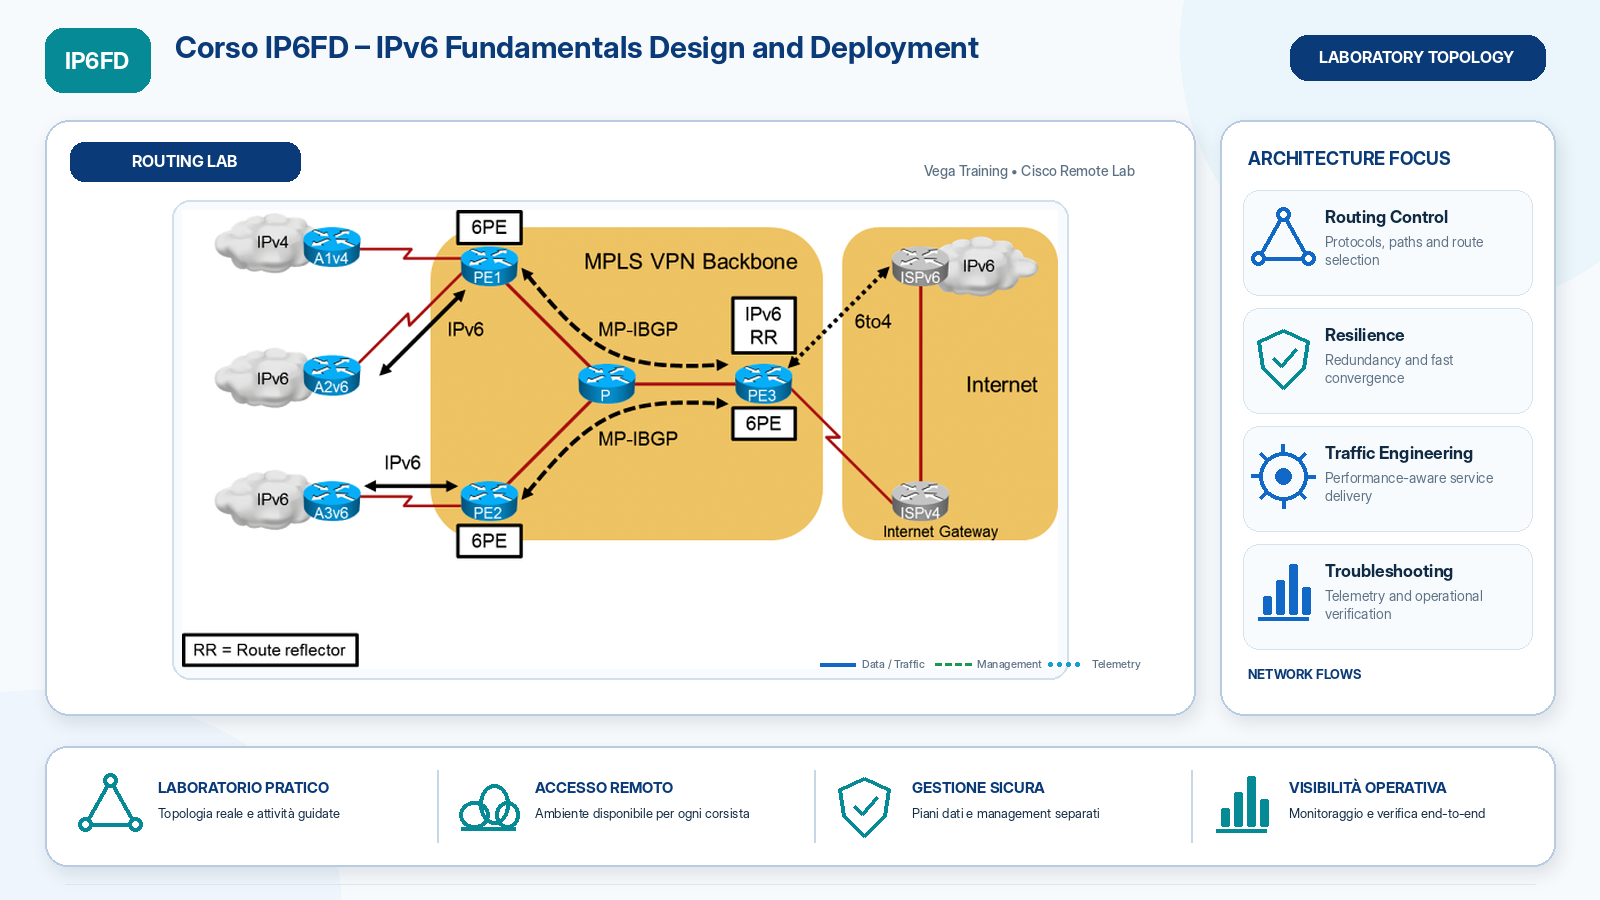Click the Visibilità Operativa bar chart icon
Screen dimensions: 1600x900
point(1243,803)
